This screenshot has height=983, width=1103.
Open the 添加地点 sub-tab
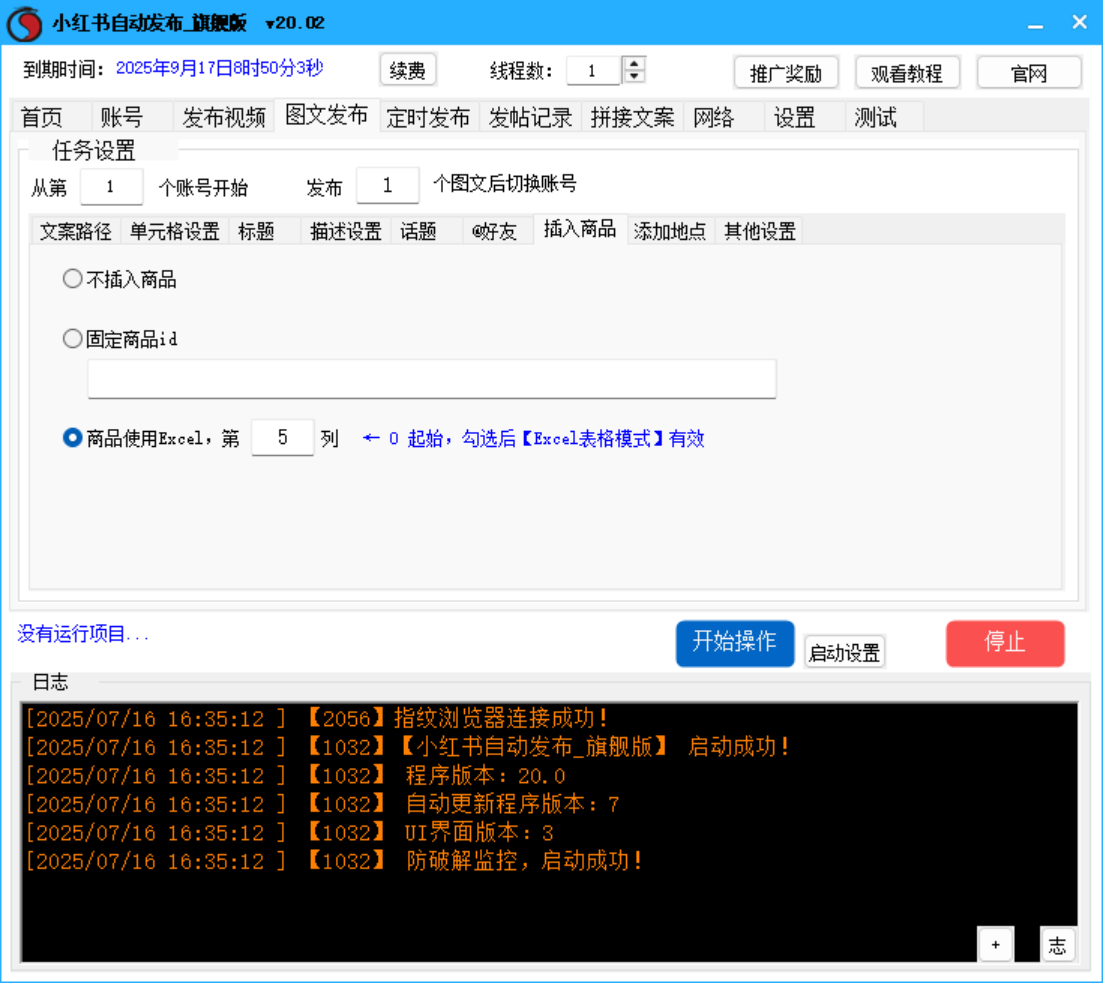tap(670, 232)
